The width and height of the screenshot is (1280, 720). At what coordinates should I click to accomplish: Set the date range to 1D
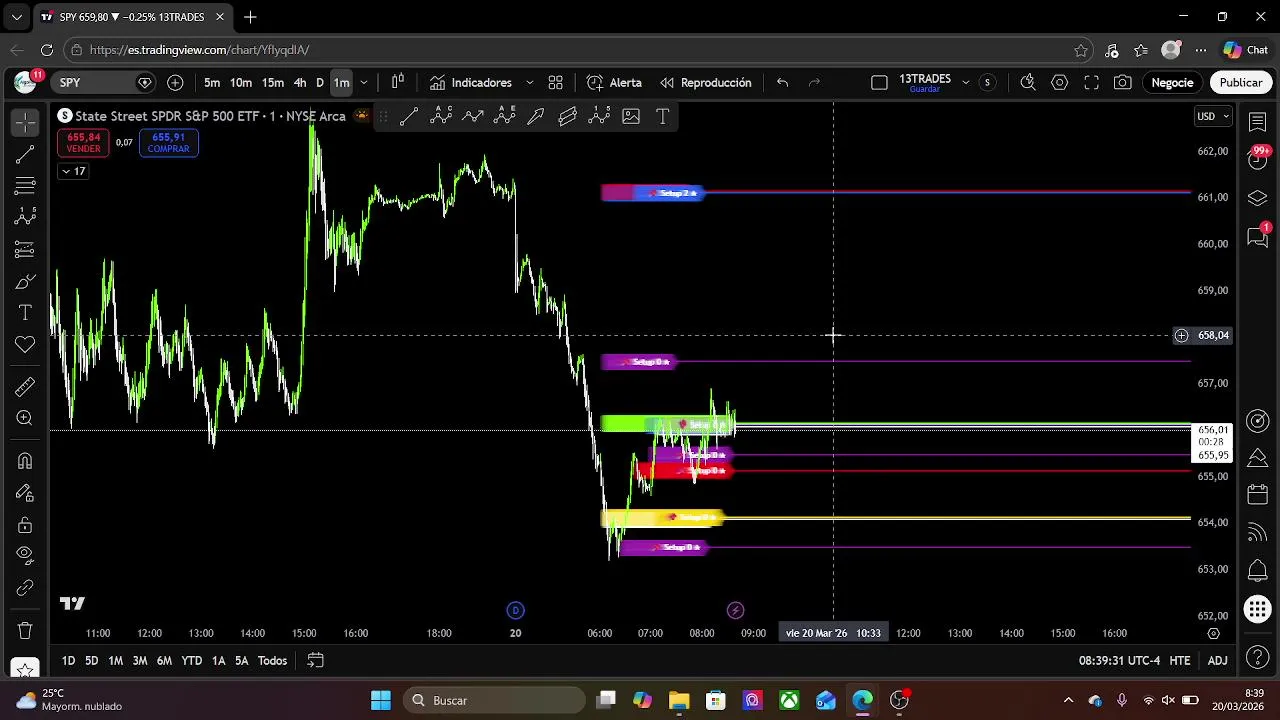pyautogui.click(x=68, y=660)
